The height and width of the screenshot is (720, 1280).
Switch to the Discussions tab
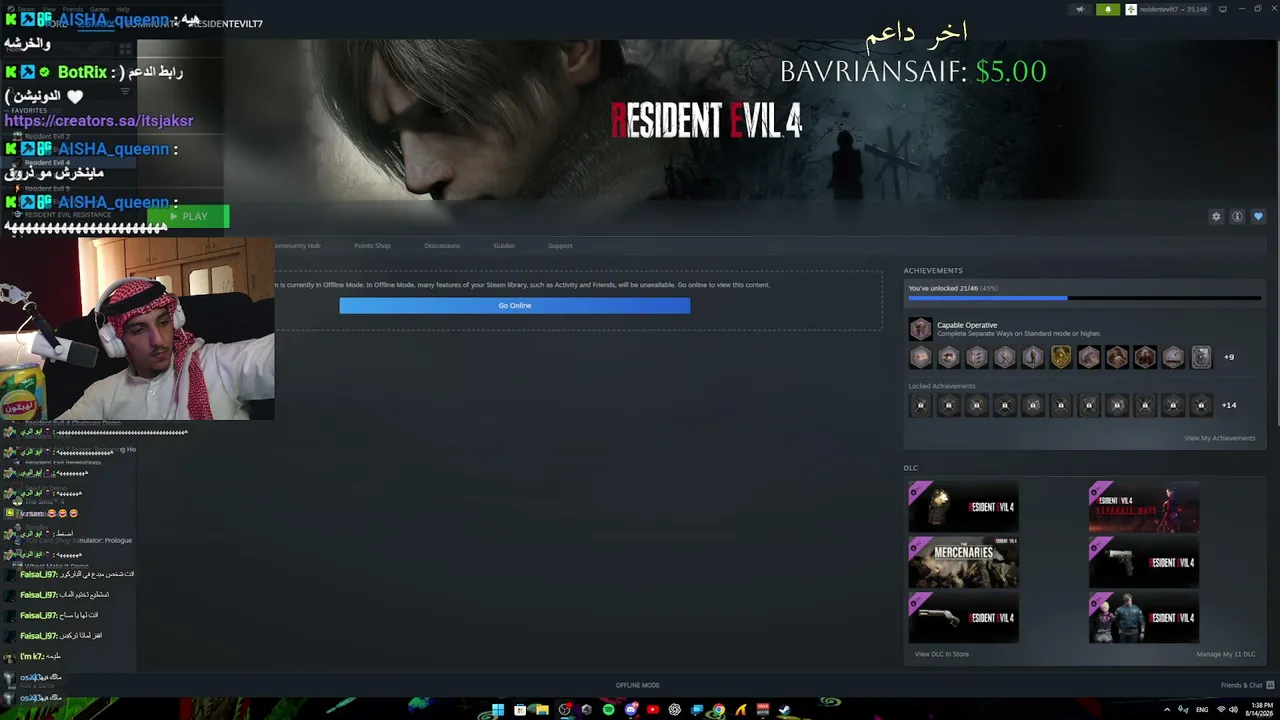point(442,245)
